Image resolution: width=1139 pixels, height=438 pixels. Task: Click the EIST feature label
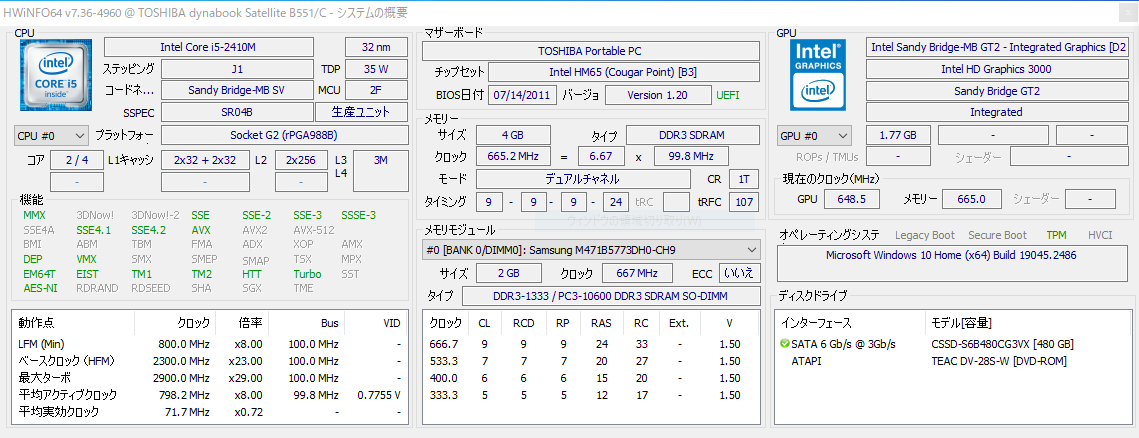click(87, 274)
